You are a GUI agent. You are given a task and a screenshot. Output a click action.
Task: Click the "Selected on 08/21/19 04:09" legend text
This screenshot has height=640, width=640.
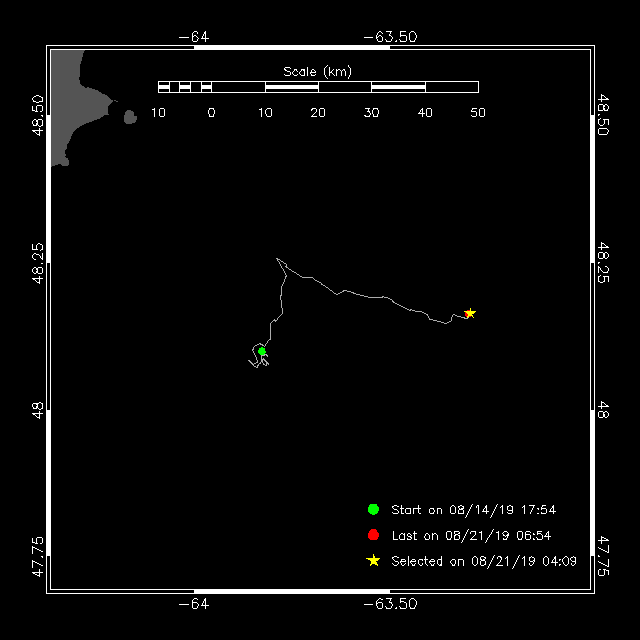coord(483,561)
